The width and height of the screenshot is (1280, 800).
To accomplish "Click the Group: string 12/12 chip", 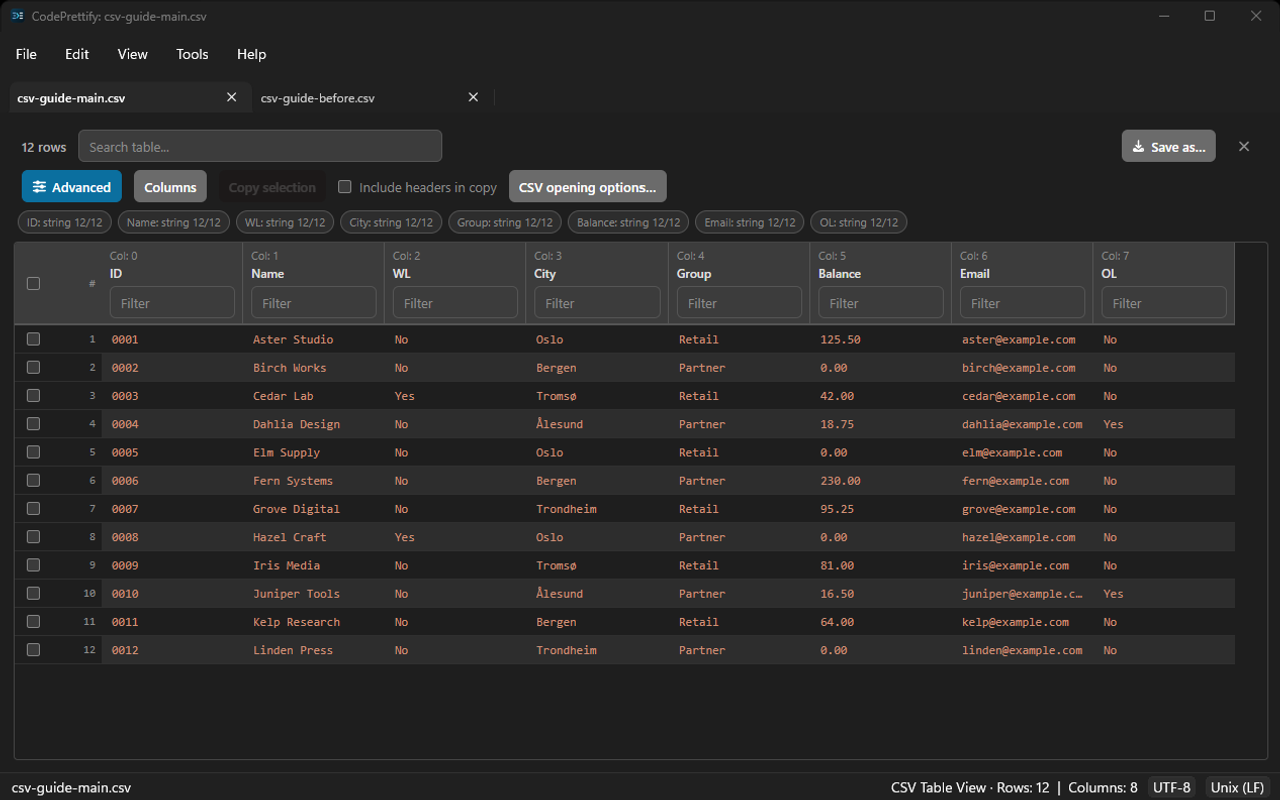I will click(505, 222).
